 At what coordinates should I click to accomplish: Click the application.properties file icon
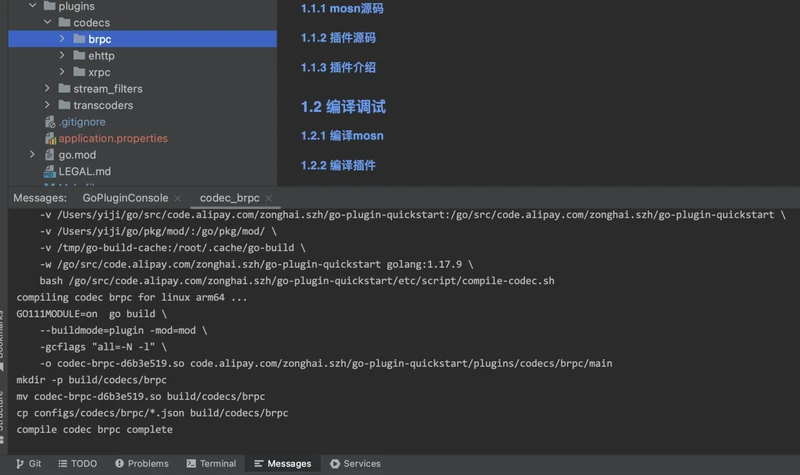(50, 138)
